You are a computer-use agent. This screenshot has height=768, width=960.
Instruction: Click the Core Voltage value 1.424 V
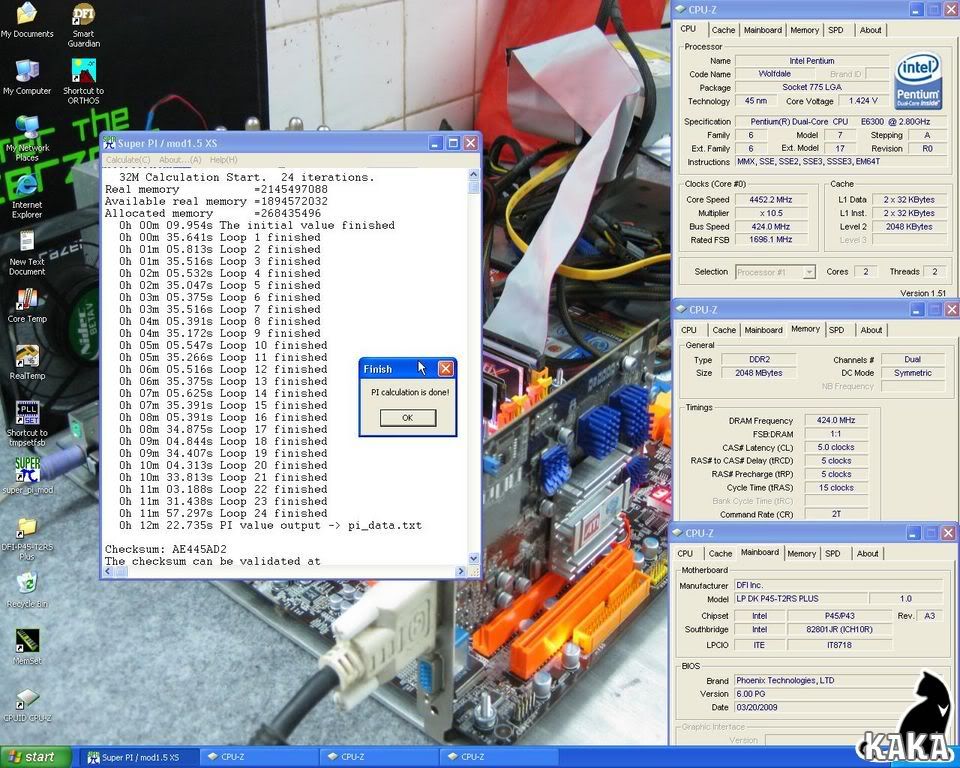(x=863, y=101)
